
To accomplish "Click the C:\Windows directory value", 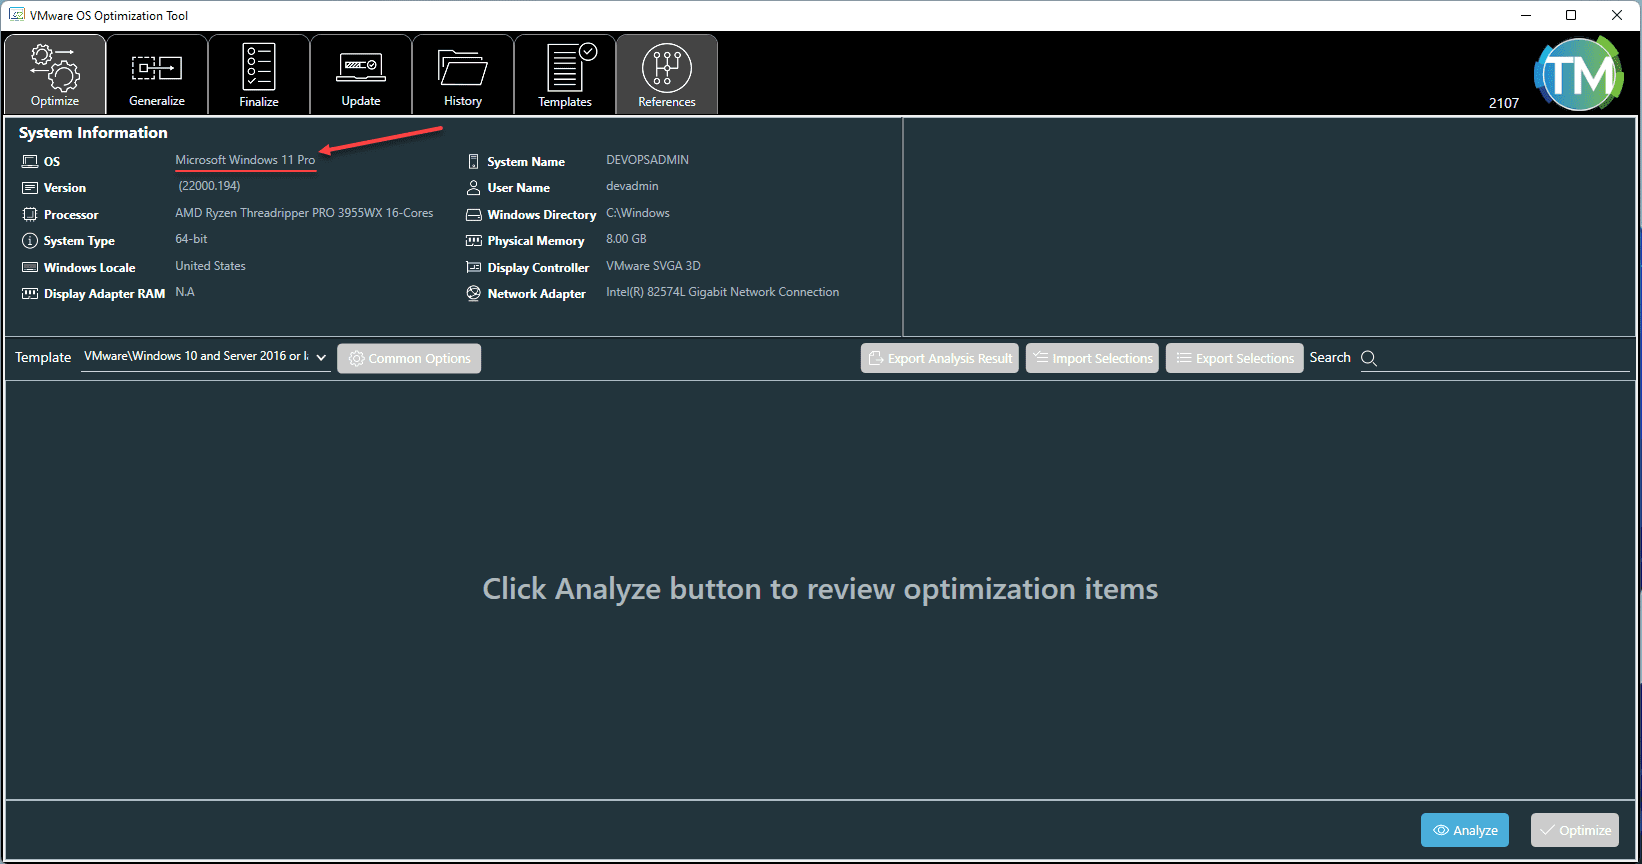I will tap(638, 213).
